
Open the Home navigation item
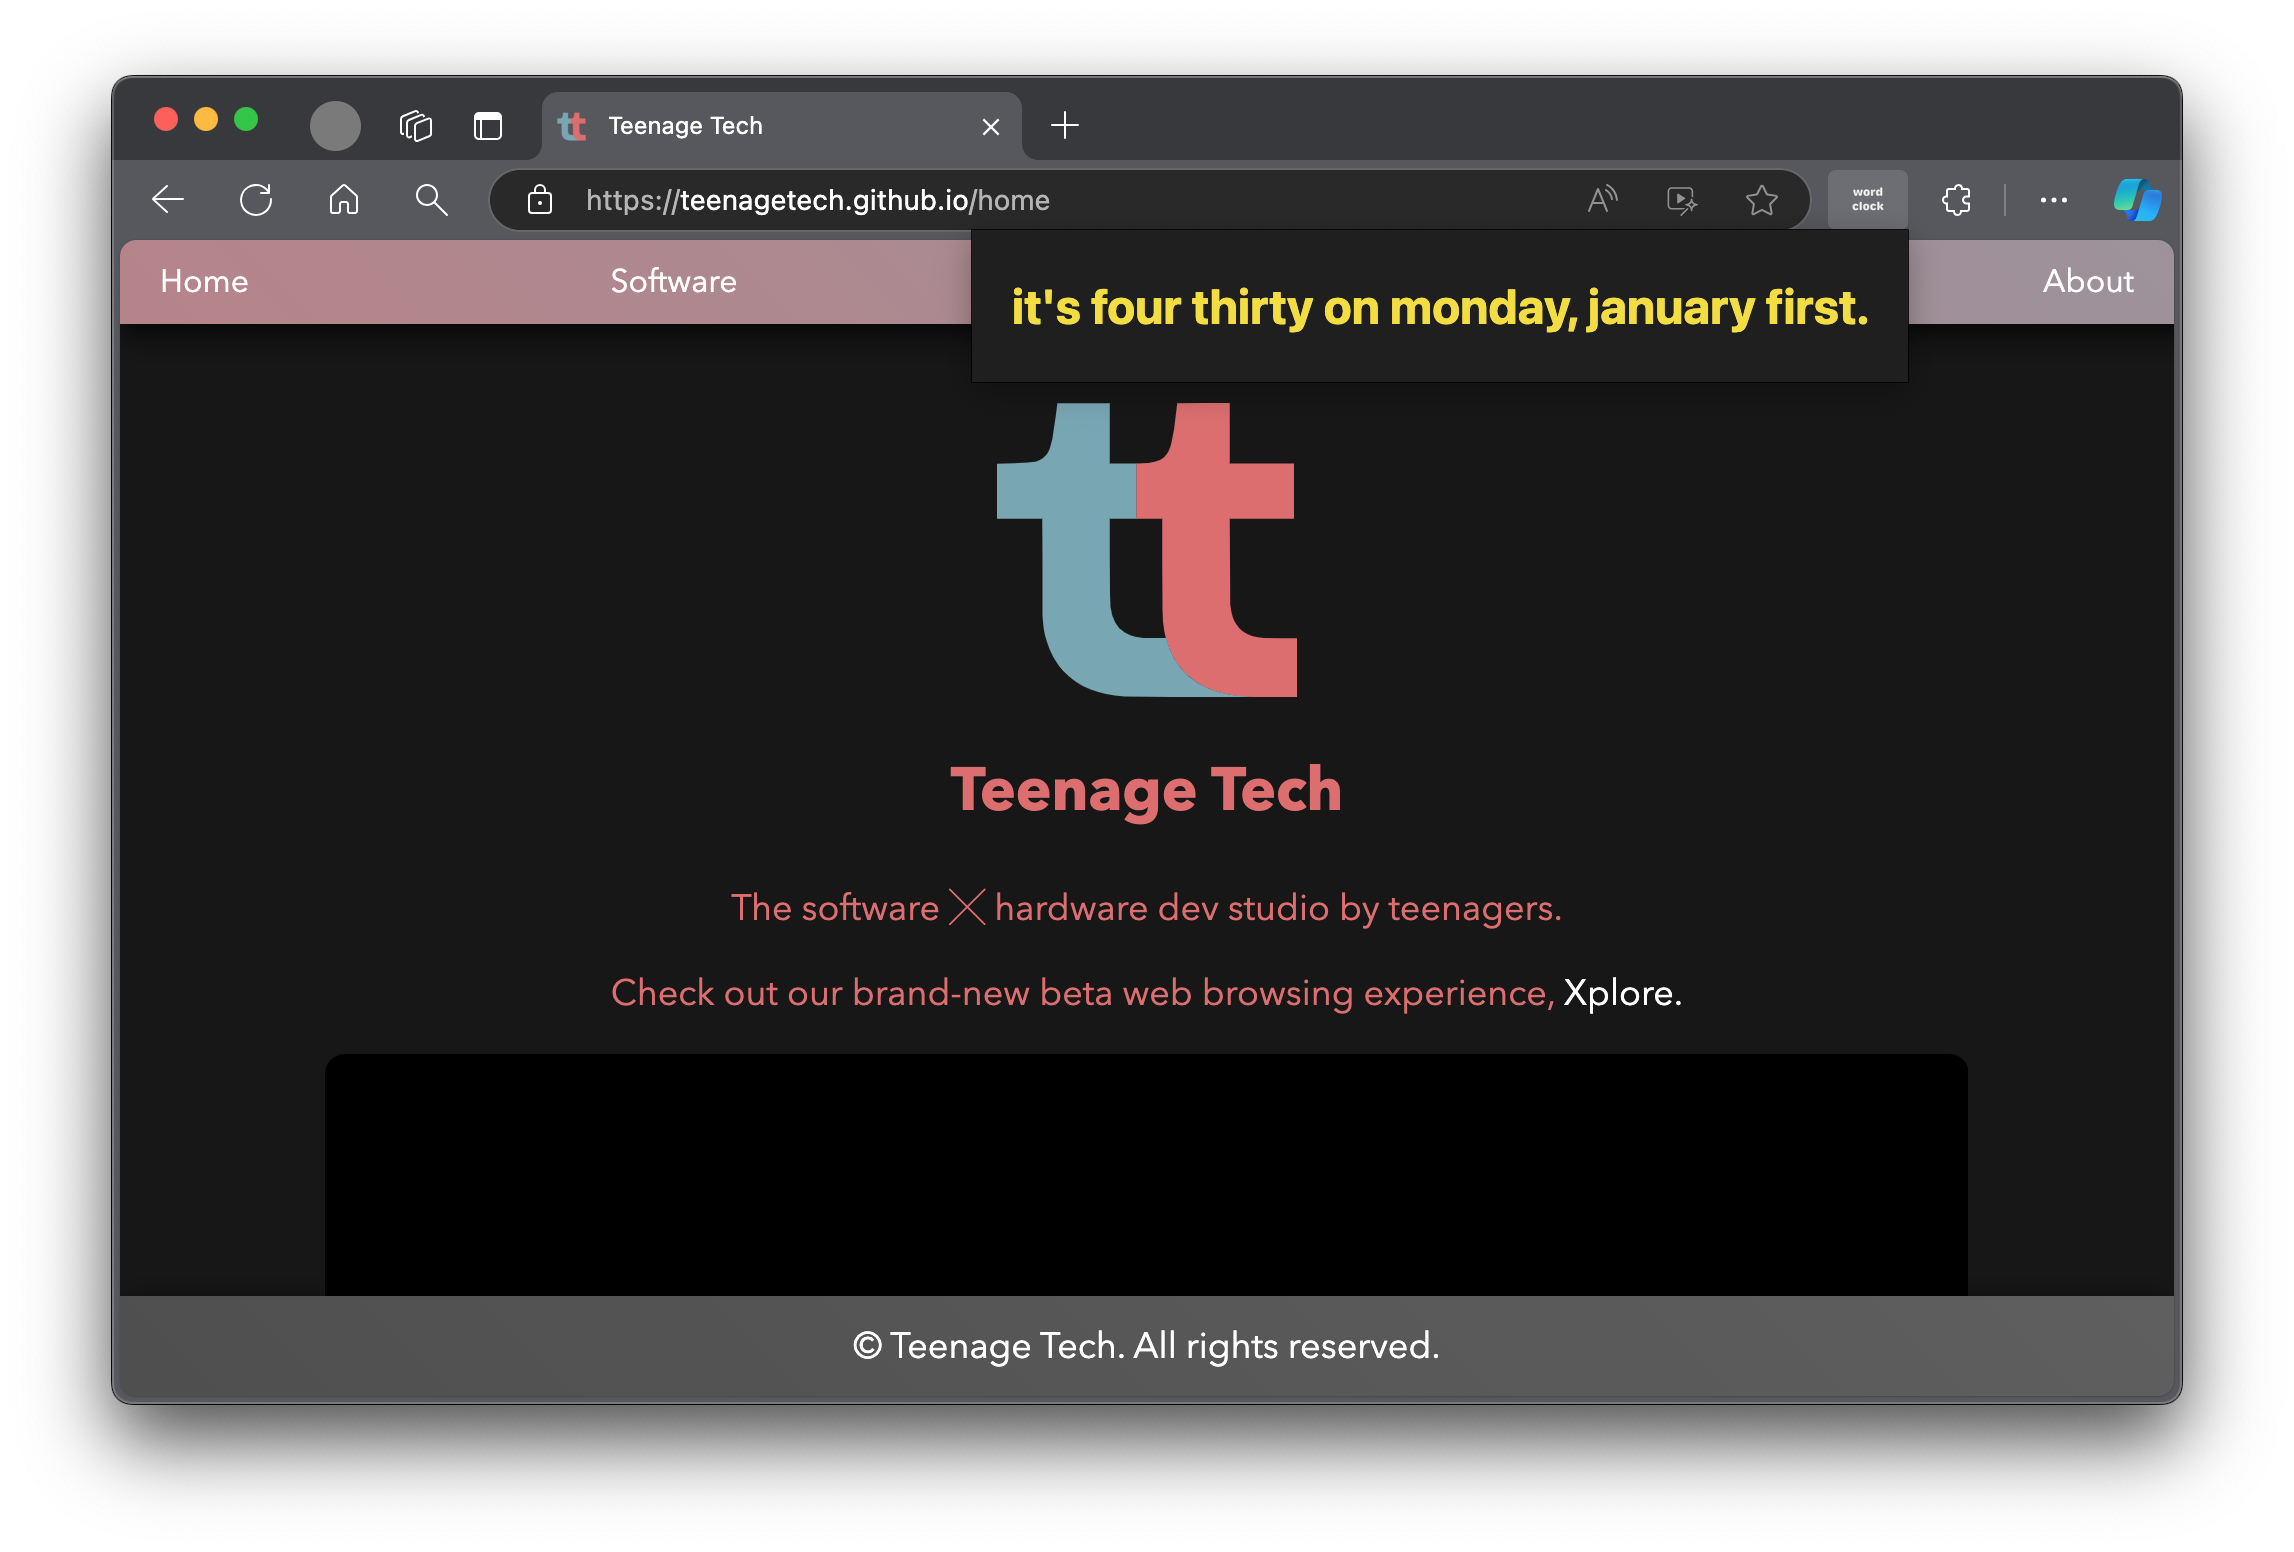pos(204,281)
